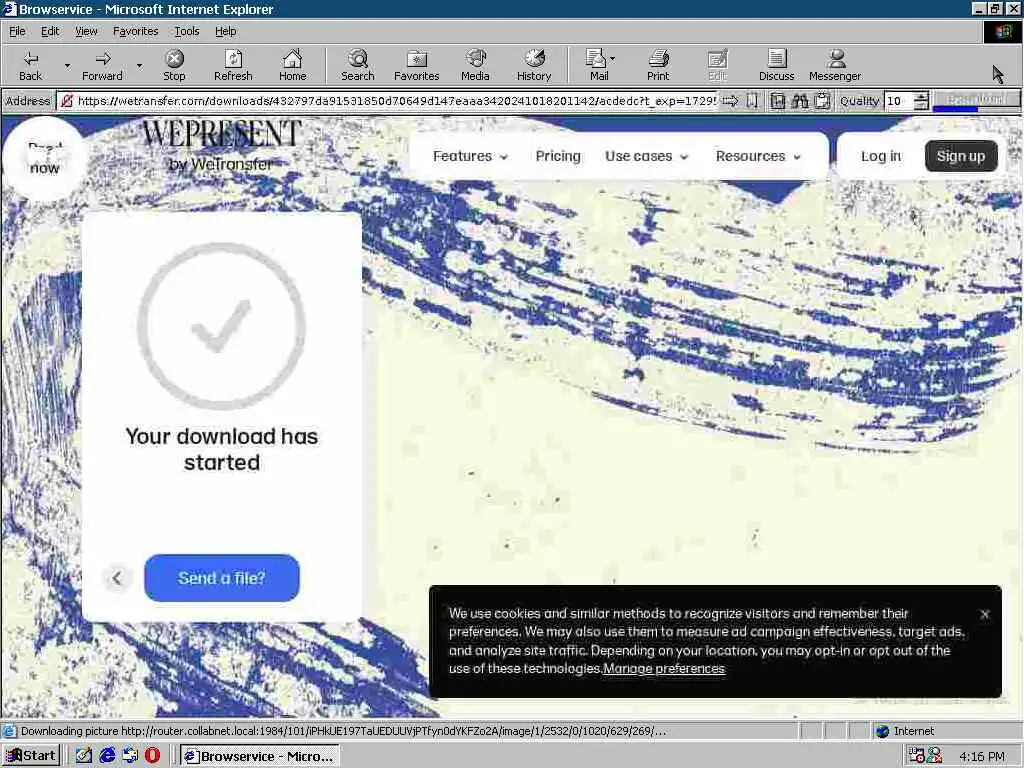Expand the Use cases dropdown
1024x768 pixels.
click(x=647, y=156)
